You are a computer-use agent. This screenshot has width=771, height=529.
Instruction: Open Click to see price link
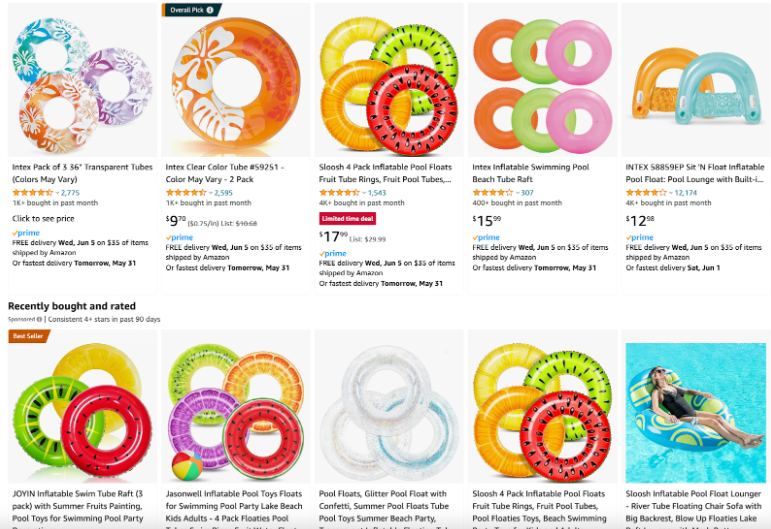[x=43, y=218]
